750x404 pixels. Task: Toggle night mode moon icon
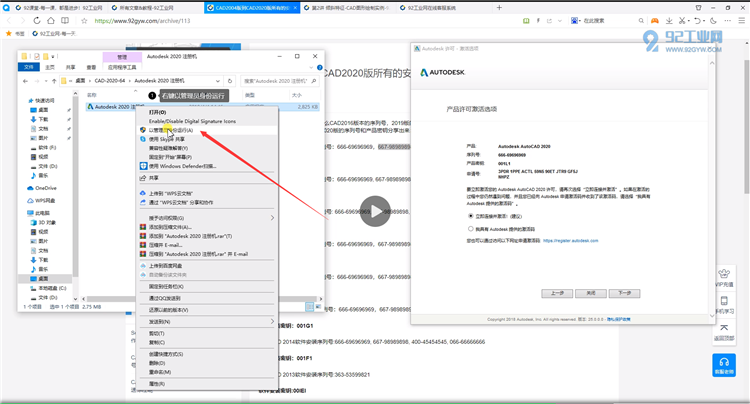pos(714,21)
